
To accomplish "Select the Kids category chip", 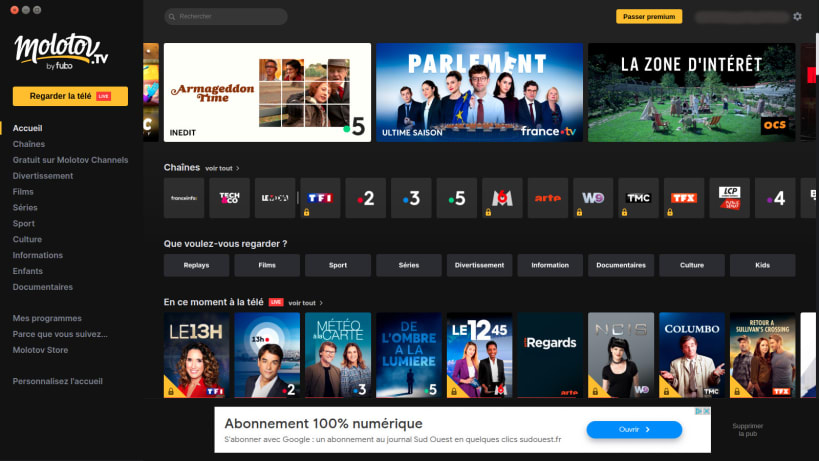I will tap(763, 265).
